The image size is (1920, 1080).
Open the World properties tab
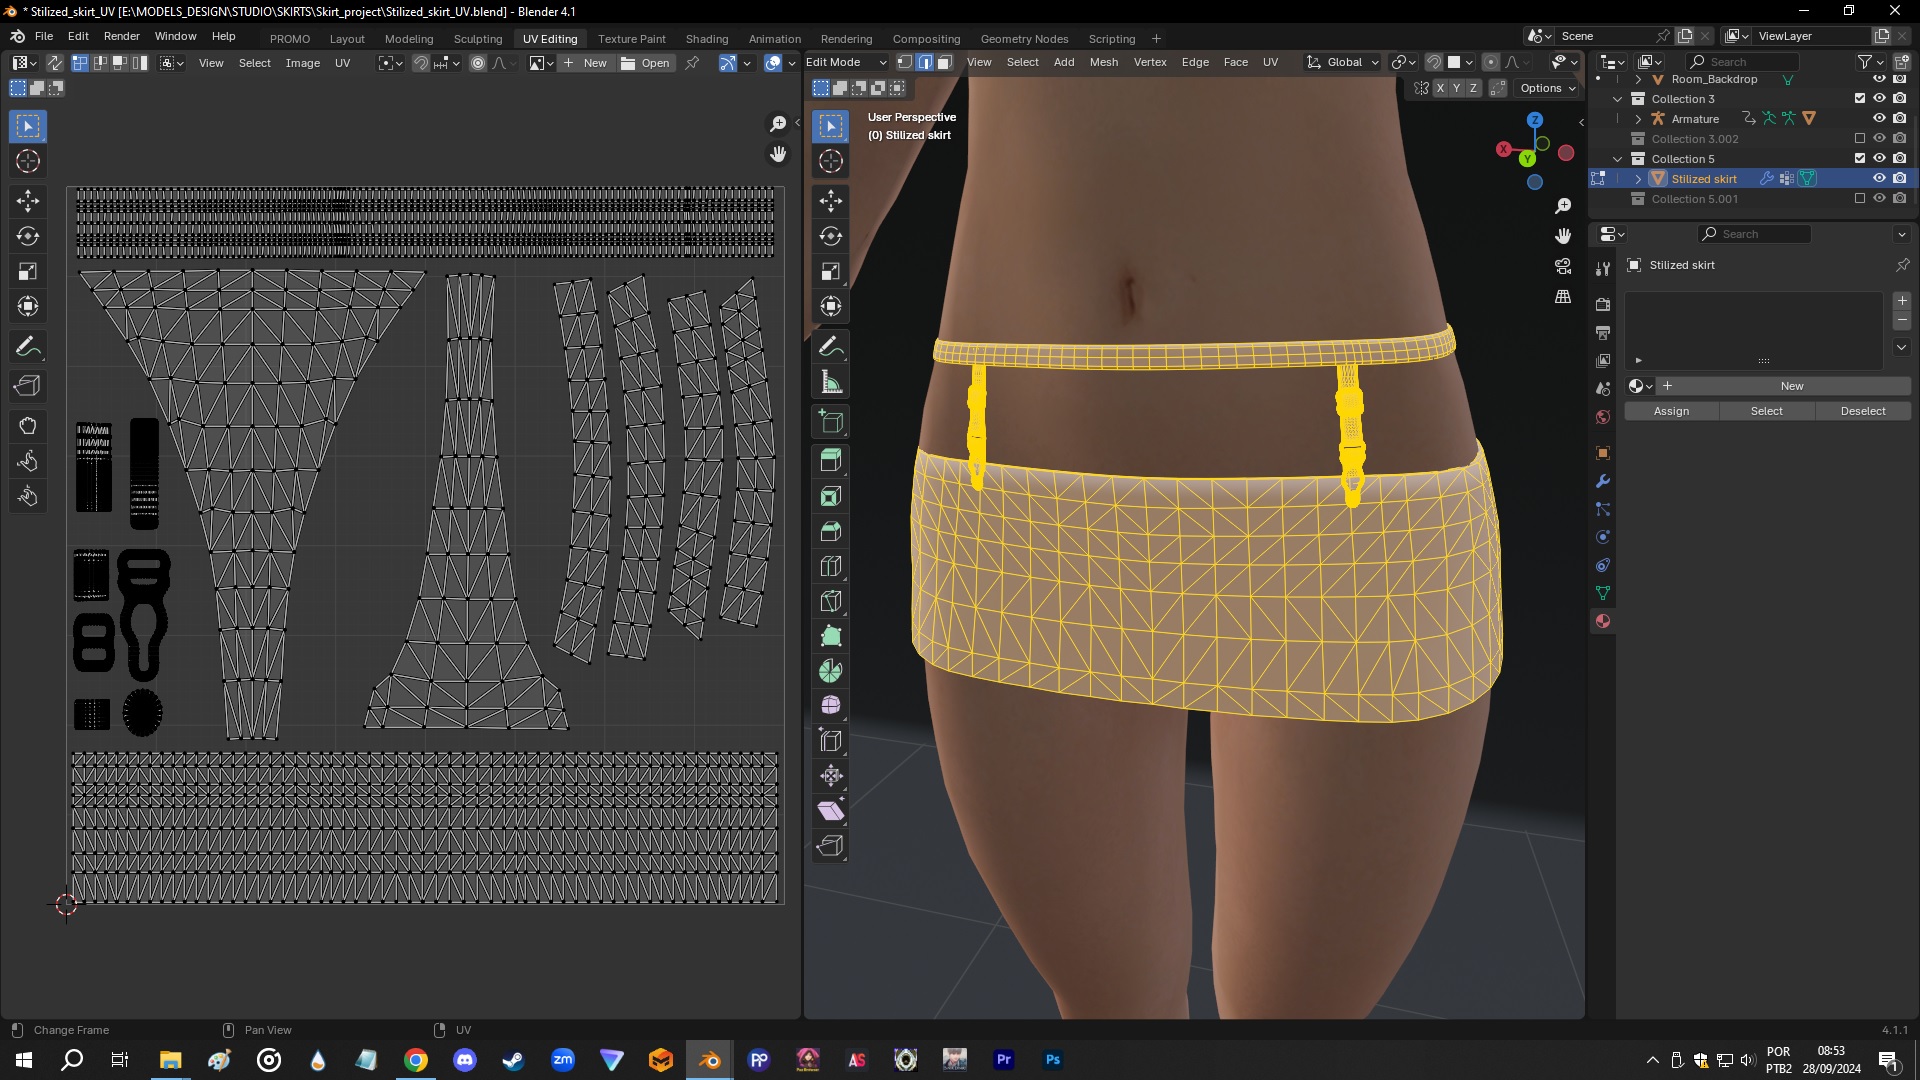pos(1602,417)
